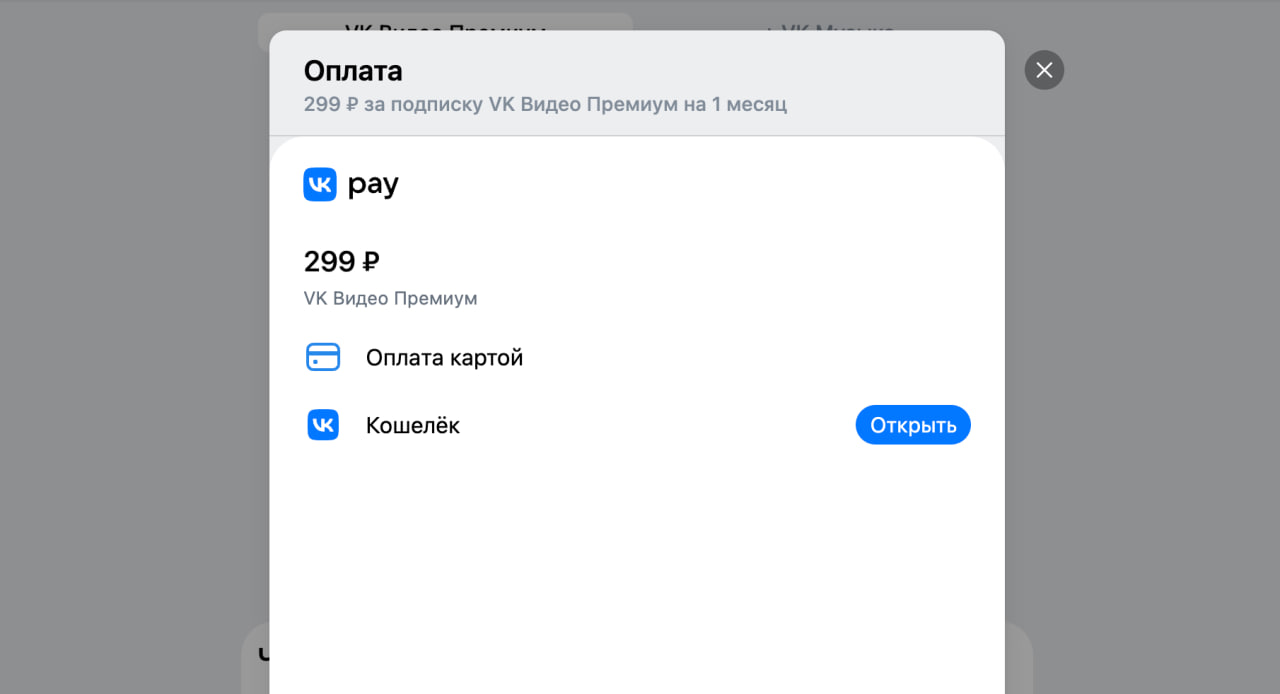Click the bank card icon
Image resolution: width=1280 pixels, height=694 pixels.
pos(323,358)
